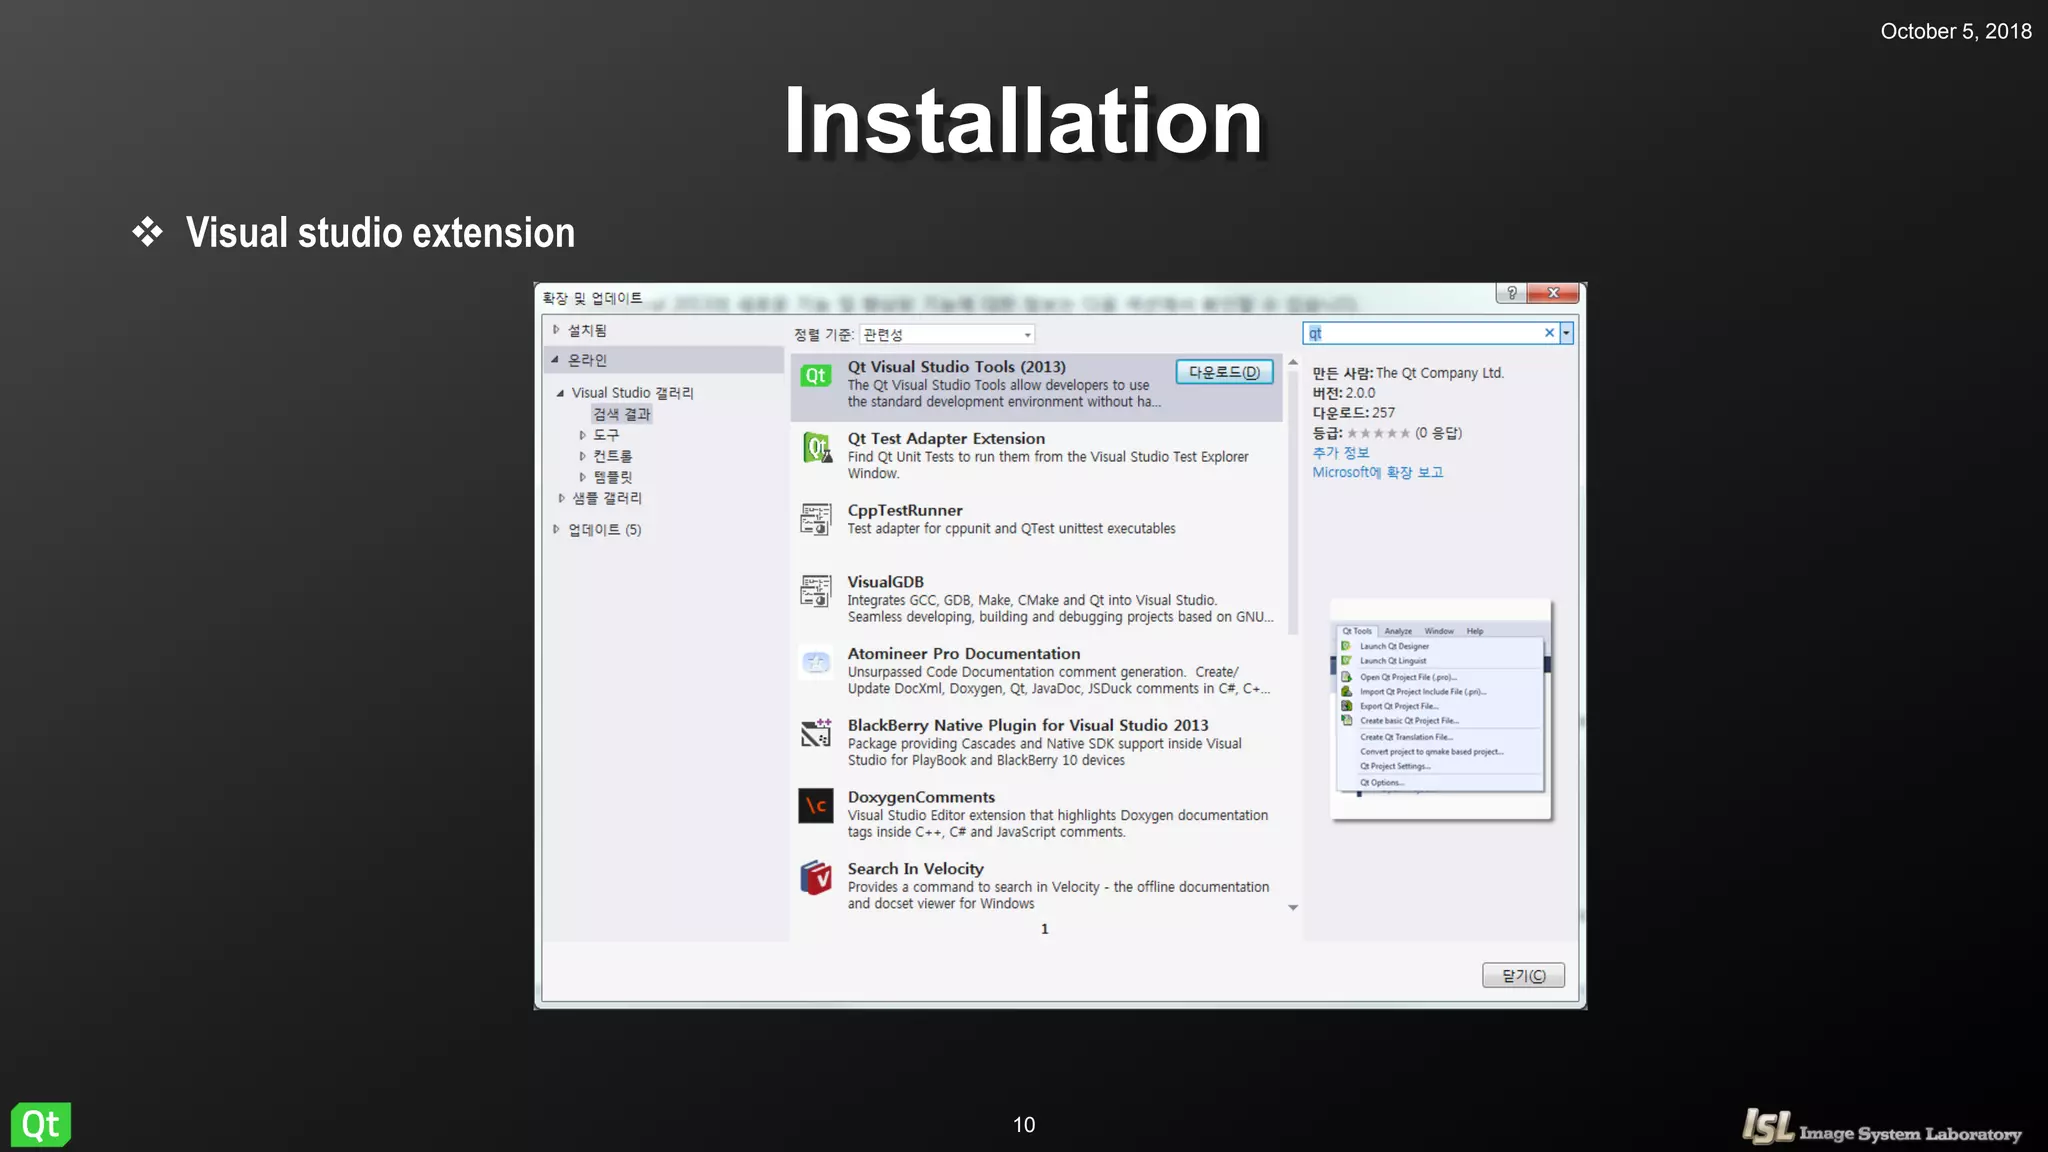The width and height of the screenshot is (2048, 1152).
Task: Open the 추가 정보 link
Action: pos(1340,453)
